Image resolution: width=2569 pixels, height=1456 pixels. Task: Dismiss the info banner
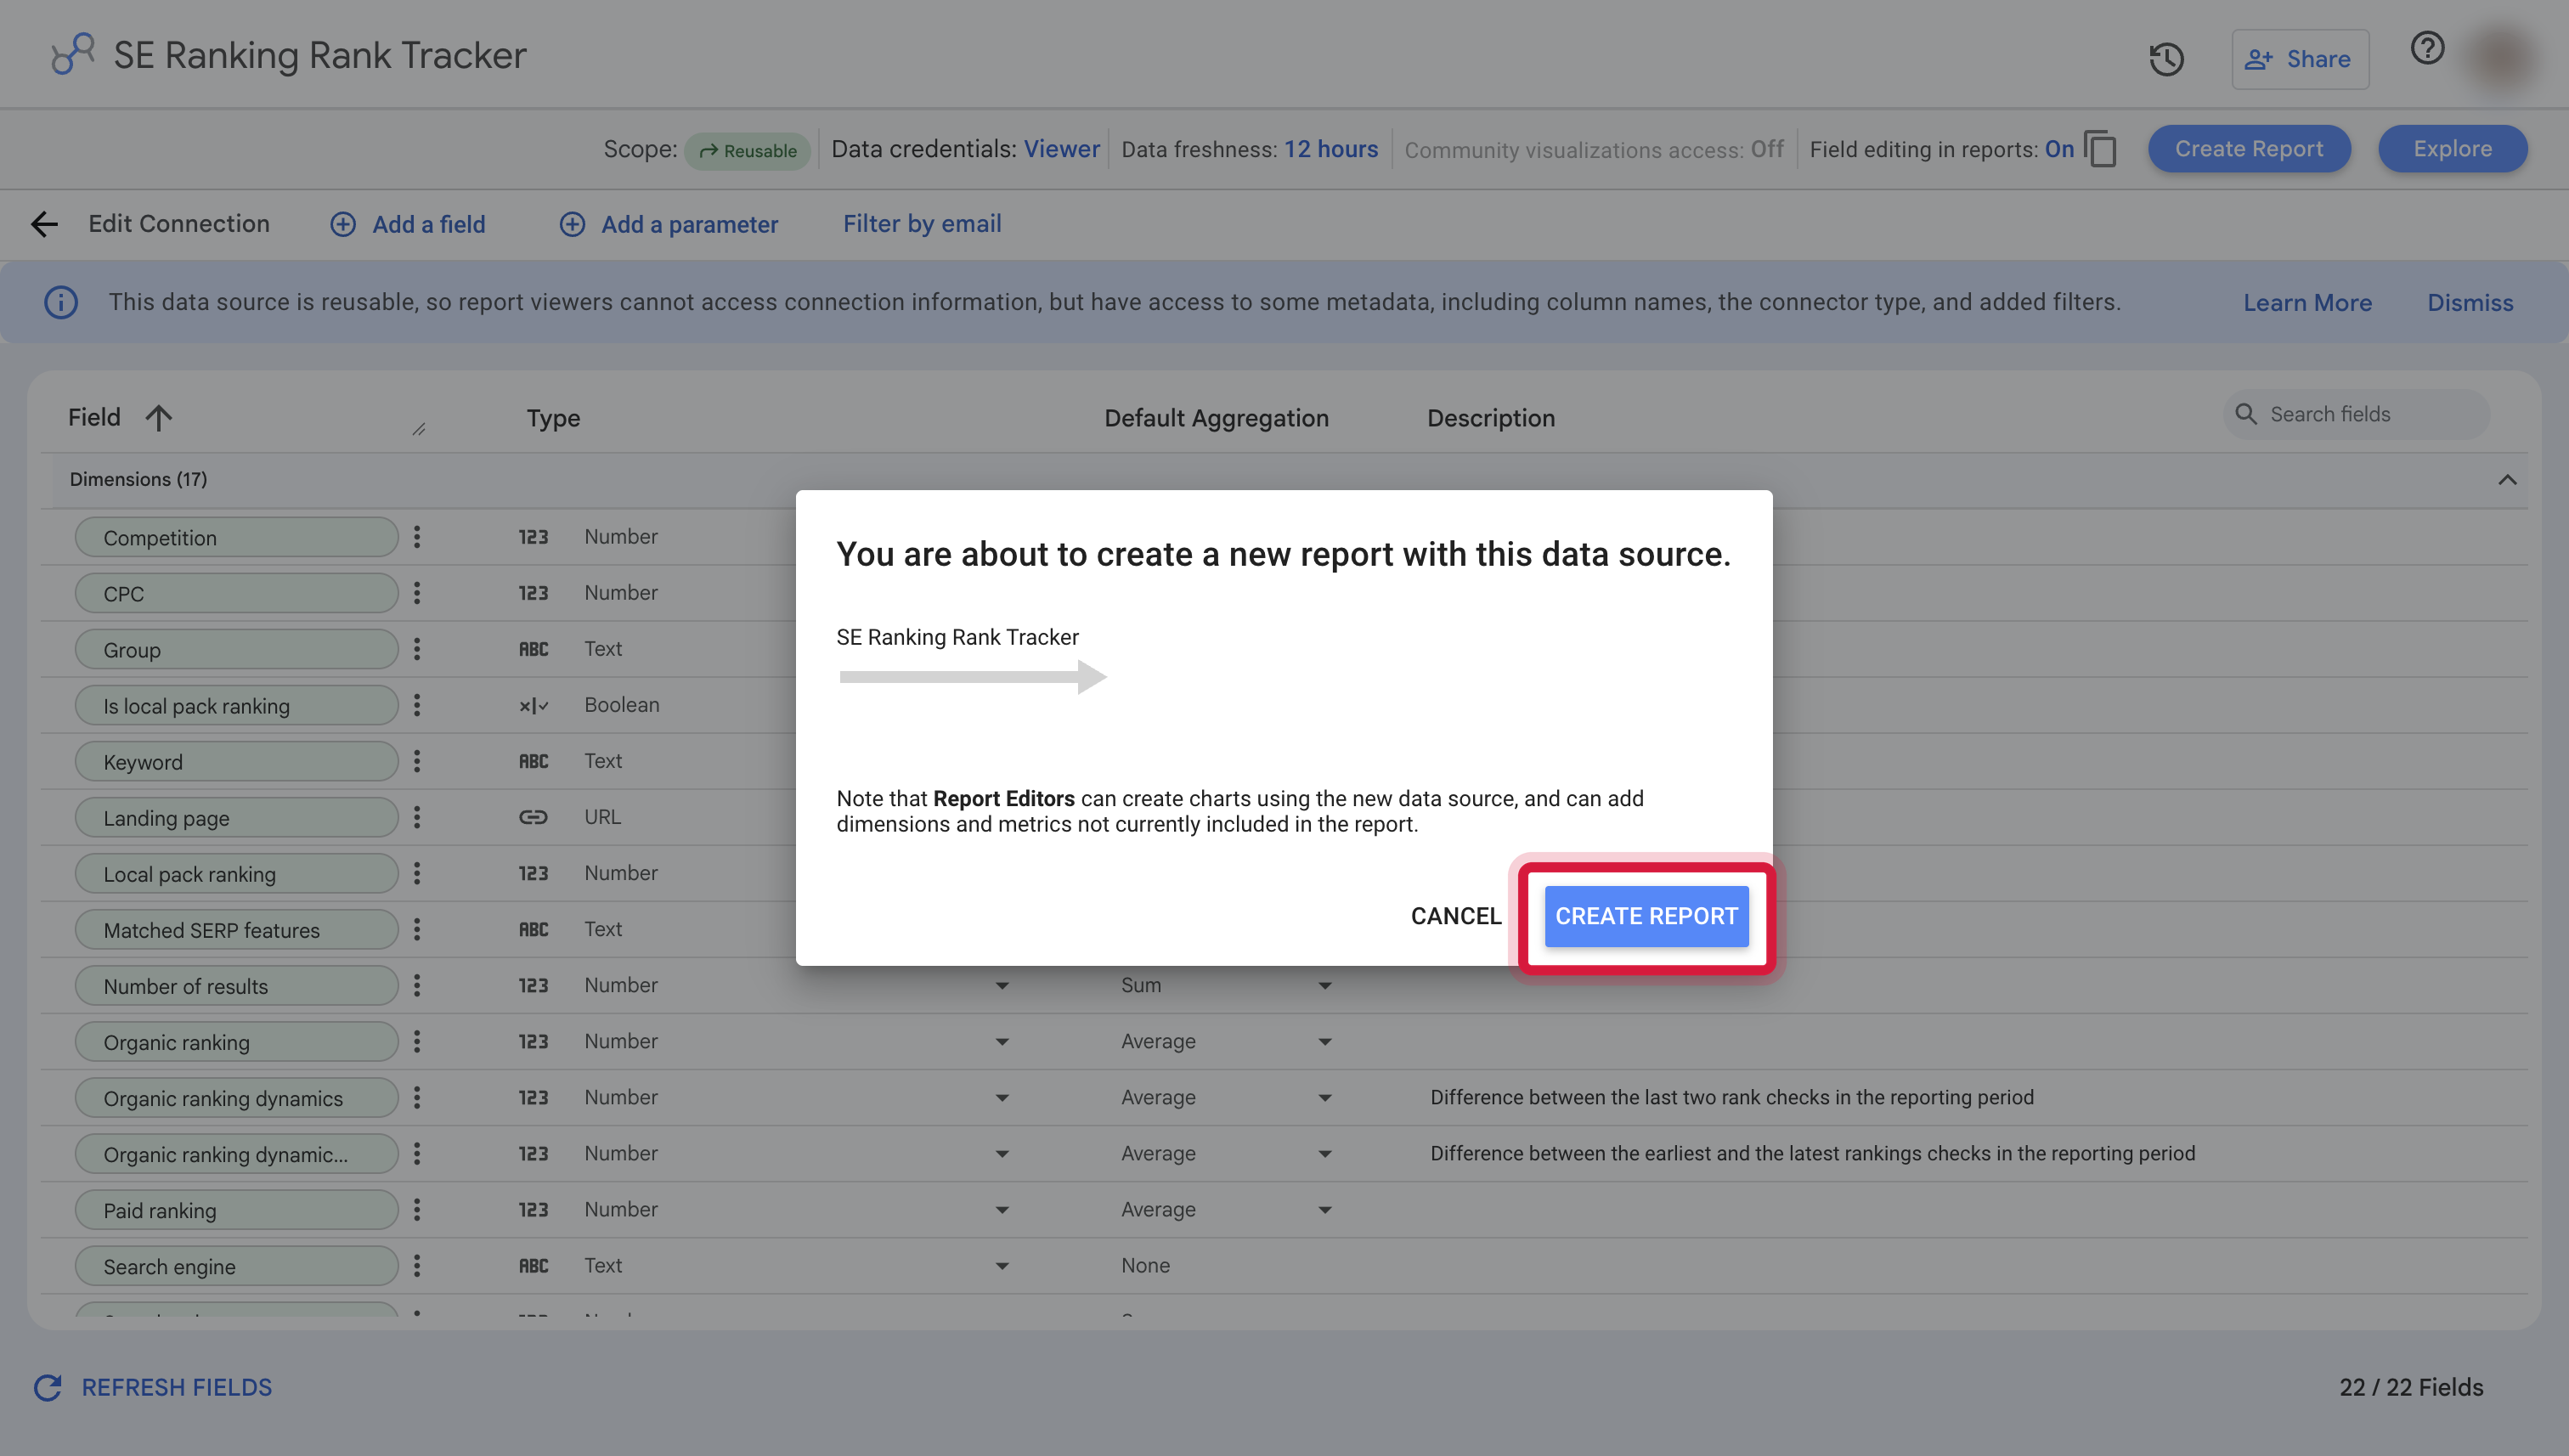click(x=2469, y=302)
